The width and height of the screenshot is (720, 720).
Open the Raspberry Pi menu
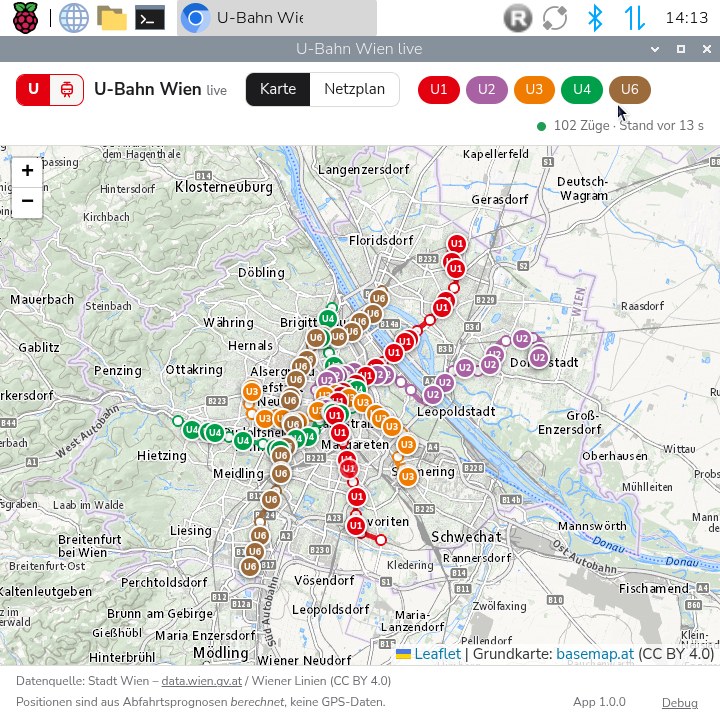pyautogui.click(x=25, y=17)
